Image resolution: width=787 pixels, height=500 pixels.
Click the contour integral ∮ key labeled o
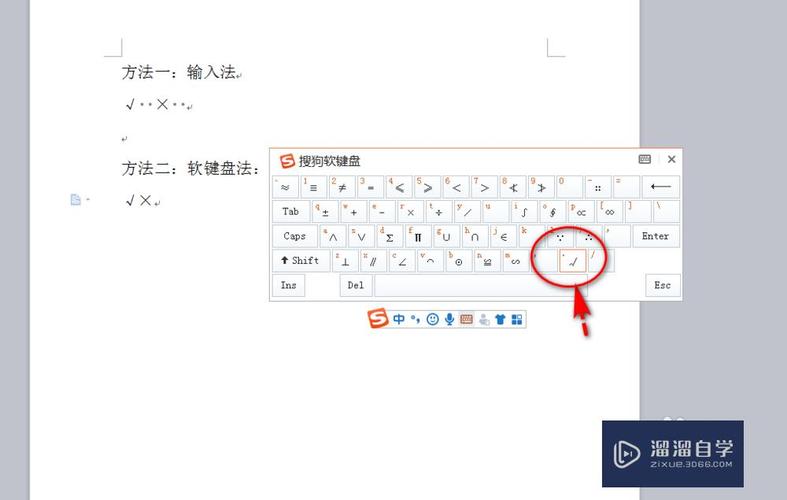[553, 211]
